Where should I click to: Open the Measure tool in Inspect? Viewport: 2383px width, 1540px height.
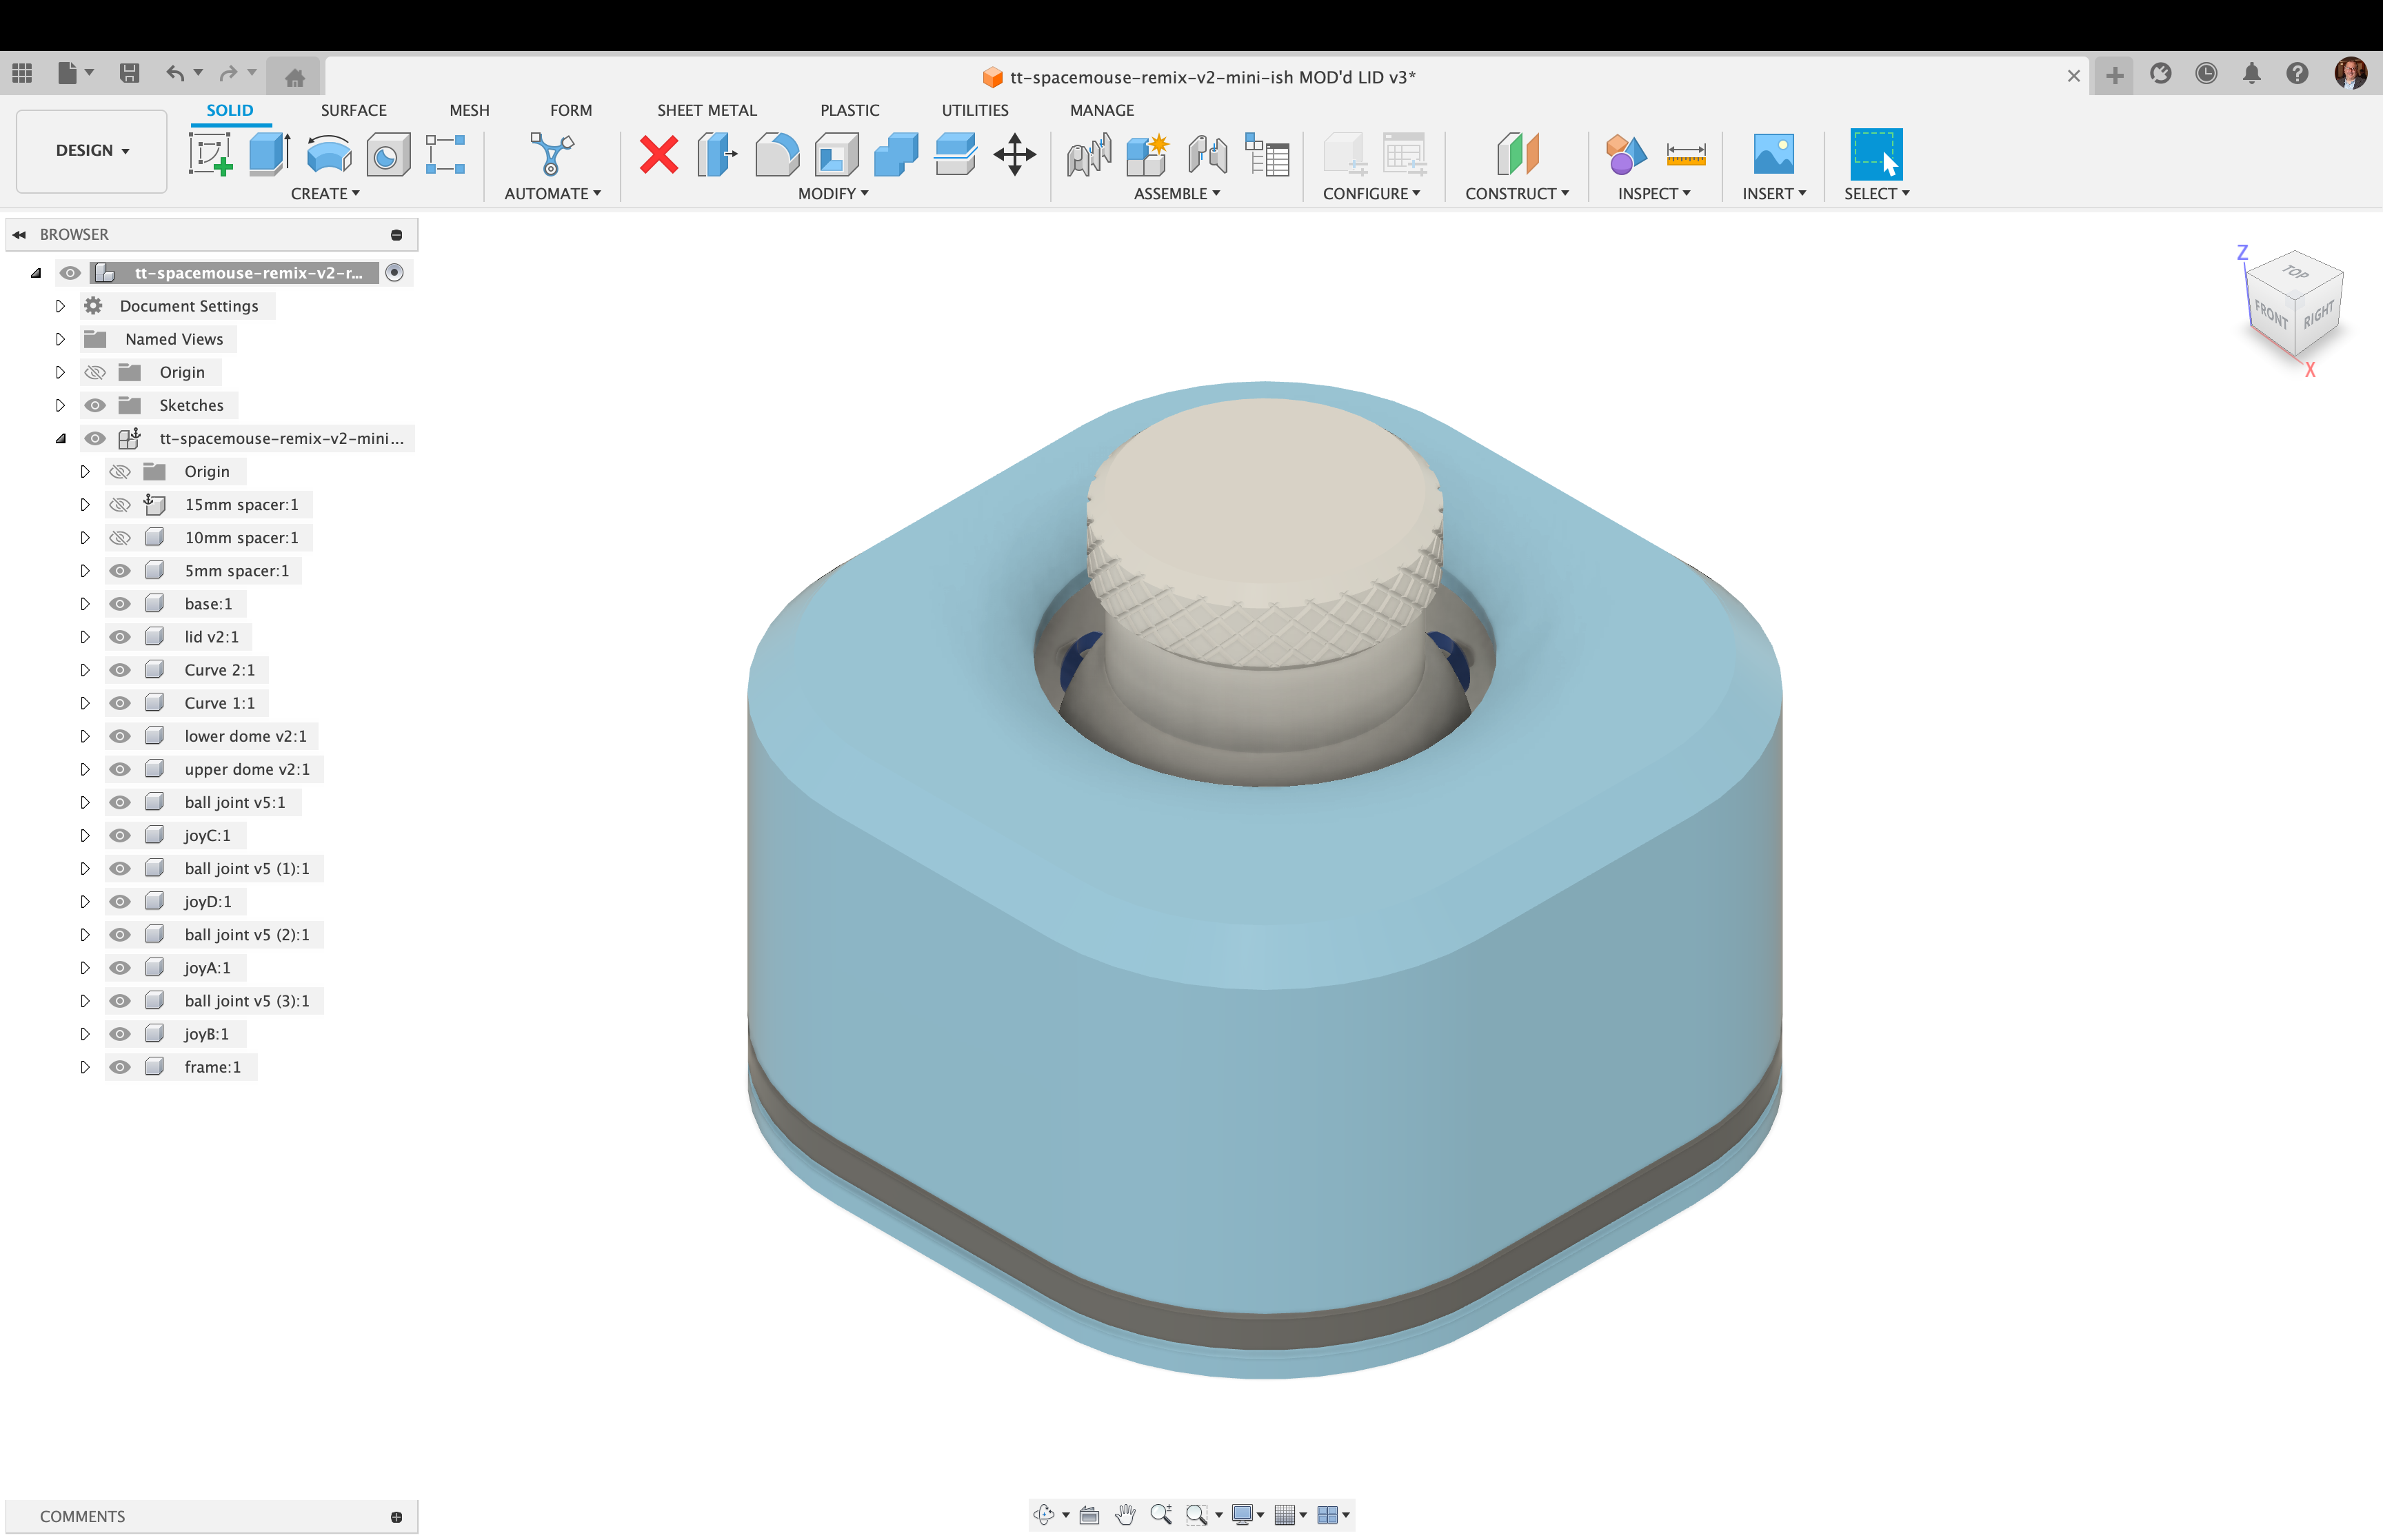pos(1686,155)
